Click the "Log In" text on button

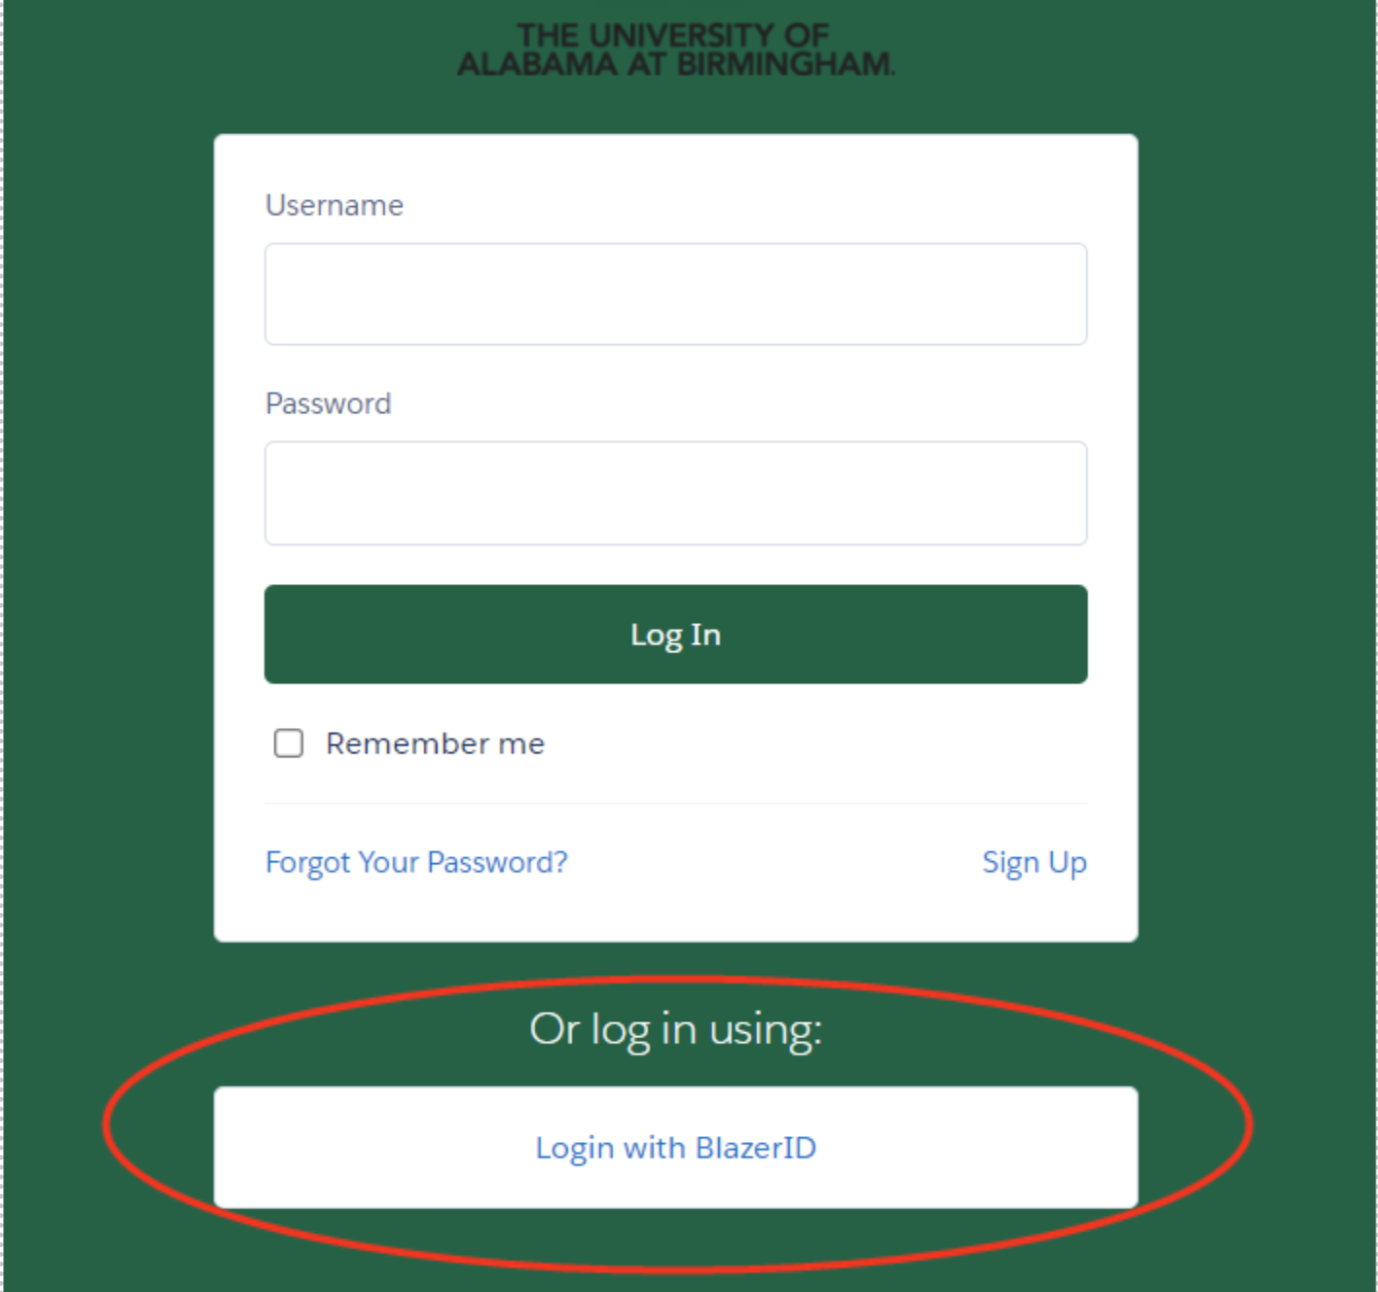click(676, 635)
